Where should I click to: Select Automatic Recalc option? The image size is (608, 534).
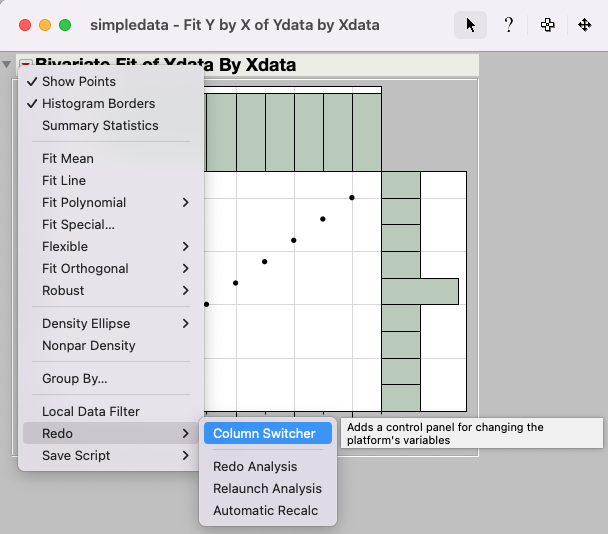pos(265,511)
